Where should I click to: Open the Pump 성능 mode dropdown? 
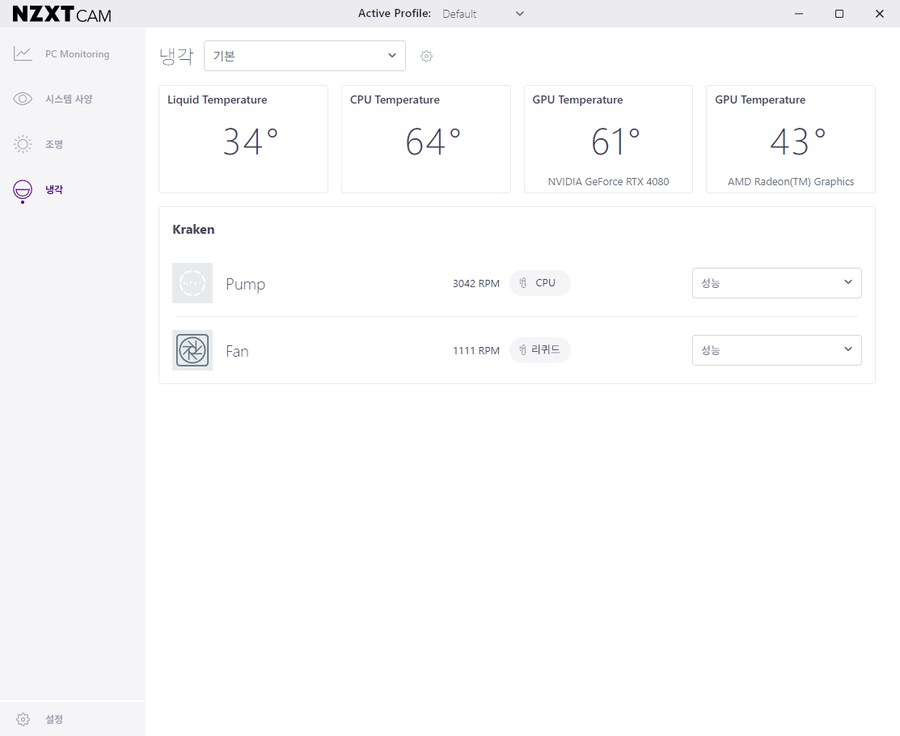pos(777,283)
